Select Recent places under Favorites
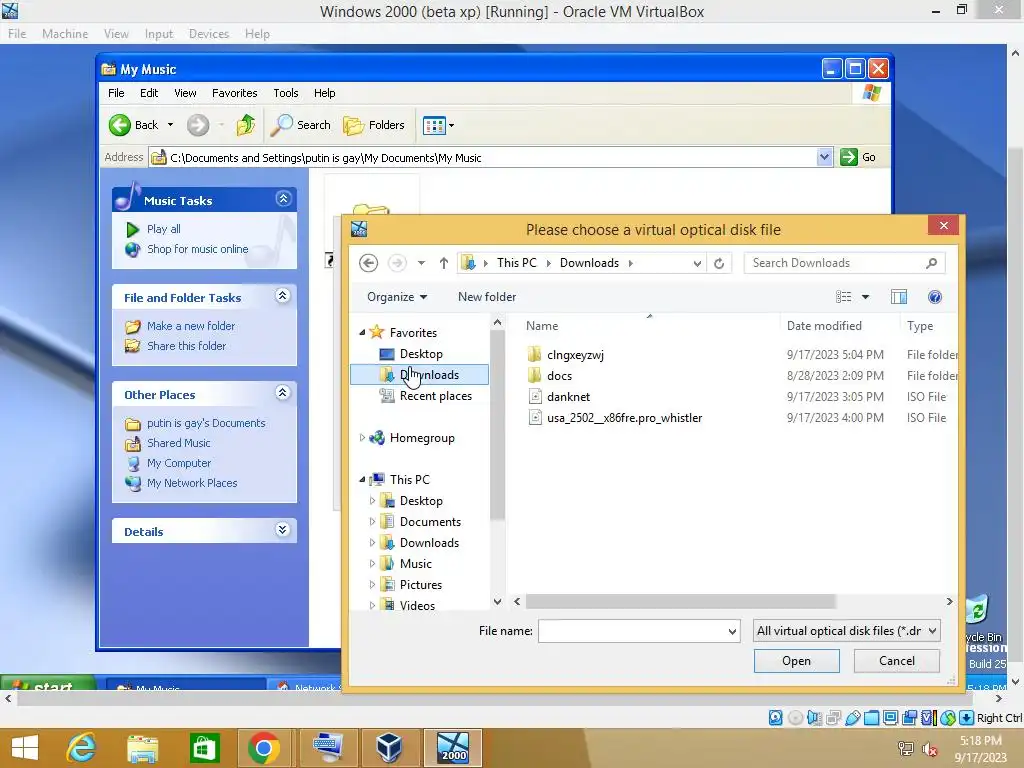The width and height of the screenshot is (1024, 768). pos(435,396)
